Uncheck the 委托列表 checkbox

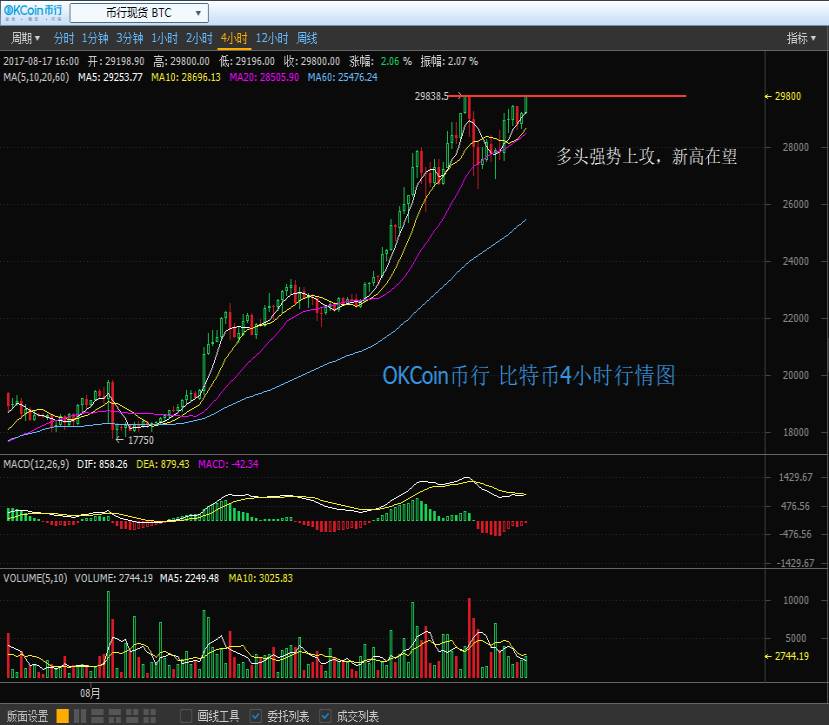[256, 716]
